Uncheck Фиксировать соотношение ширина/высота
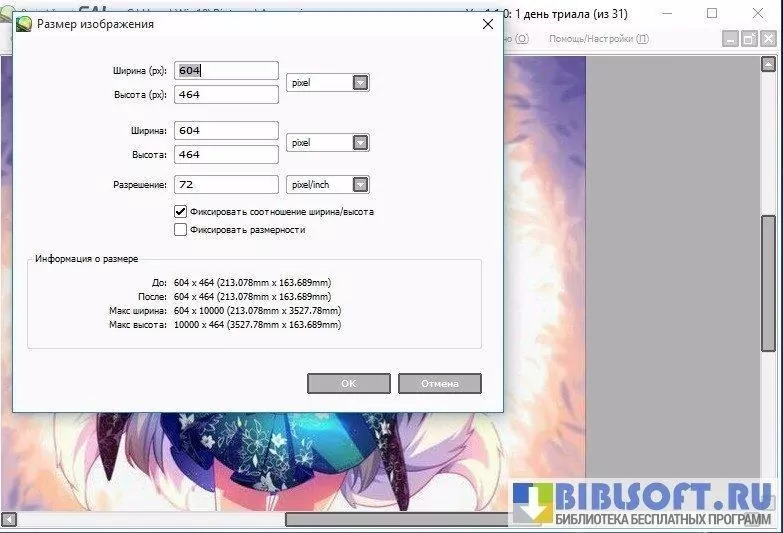 [x=180, y=212]
